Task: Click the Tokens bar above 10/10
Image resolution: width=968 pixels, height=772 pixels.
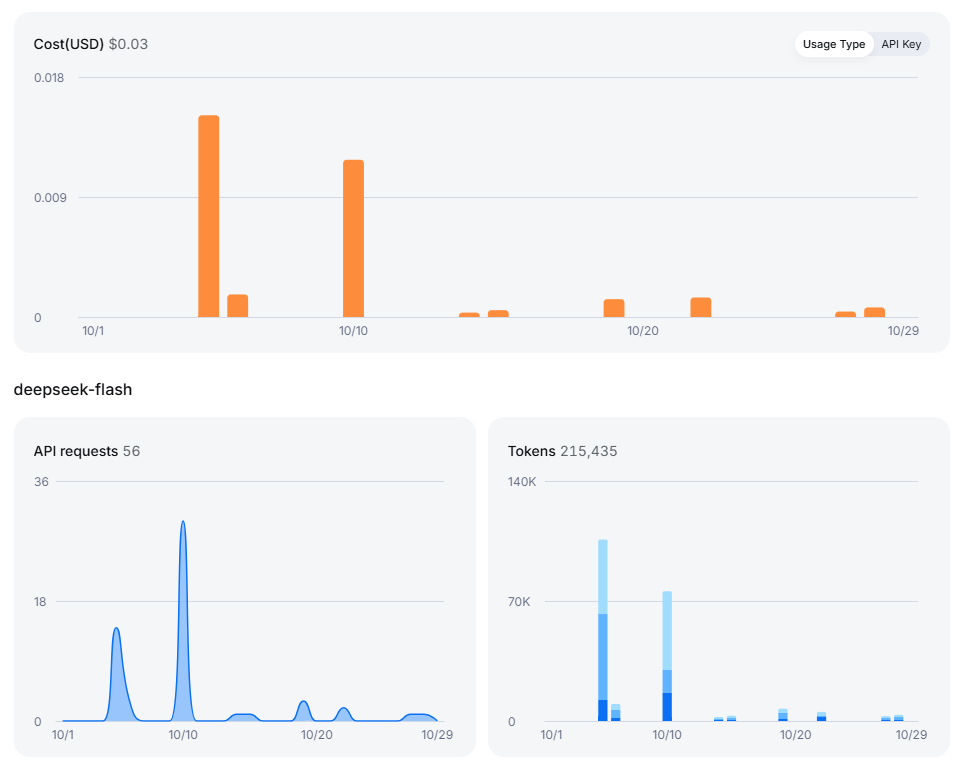Action: point(667,656)
